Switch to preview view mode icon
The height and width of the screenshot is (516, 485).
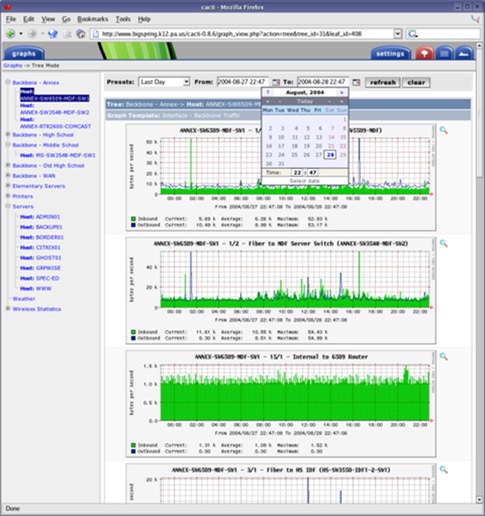464,53
